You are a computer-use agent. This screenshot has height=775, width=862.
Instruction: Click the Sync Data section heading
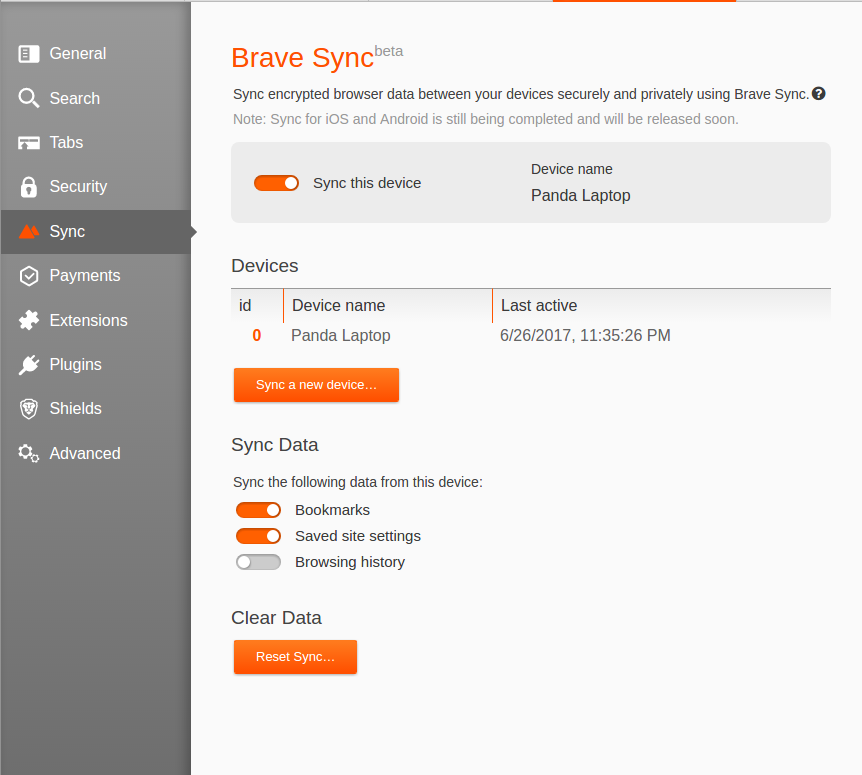(275, 445)
